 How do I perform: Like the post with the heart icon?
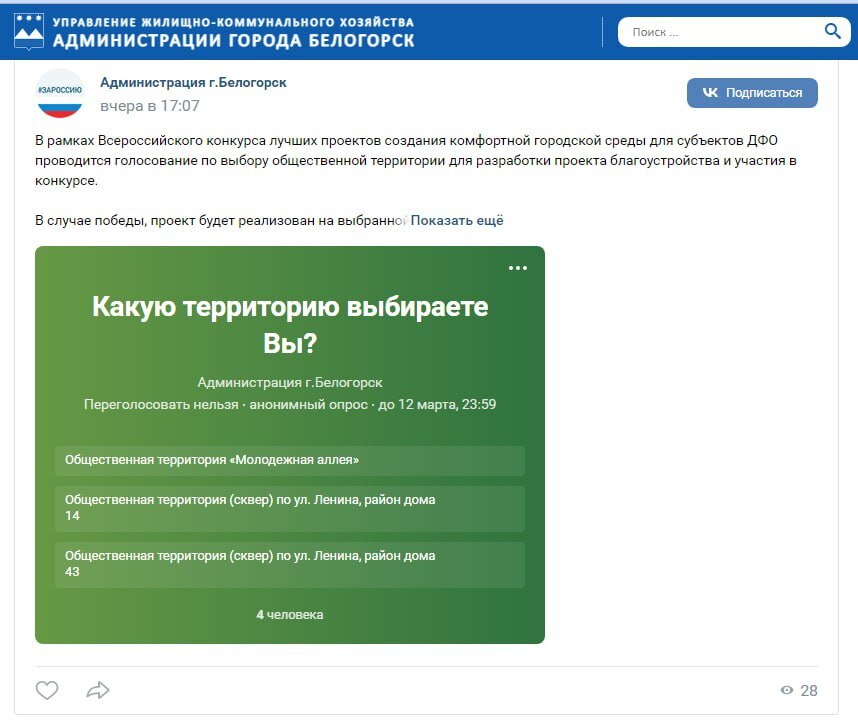[47, 690]
